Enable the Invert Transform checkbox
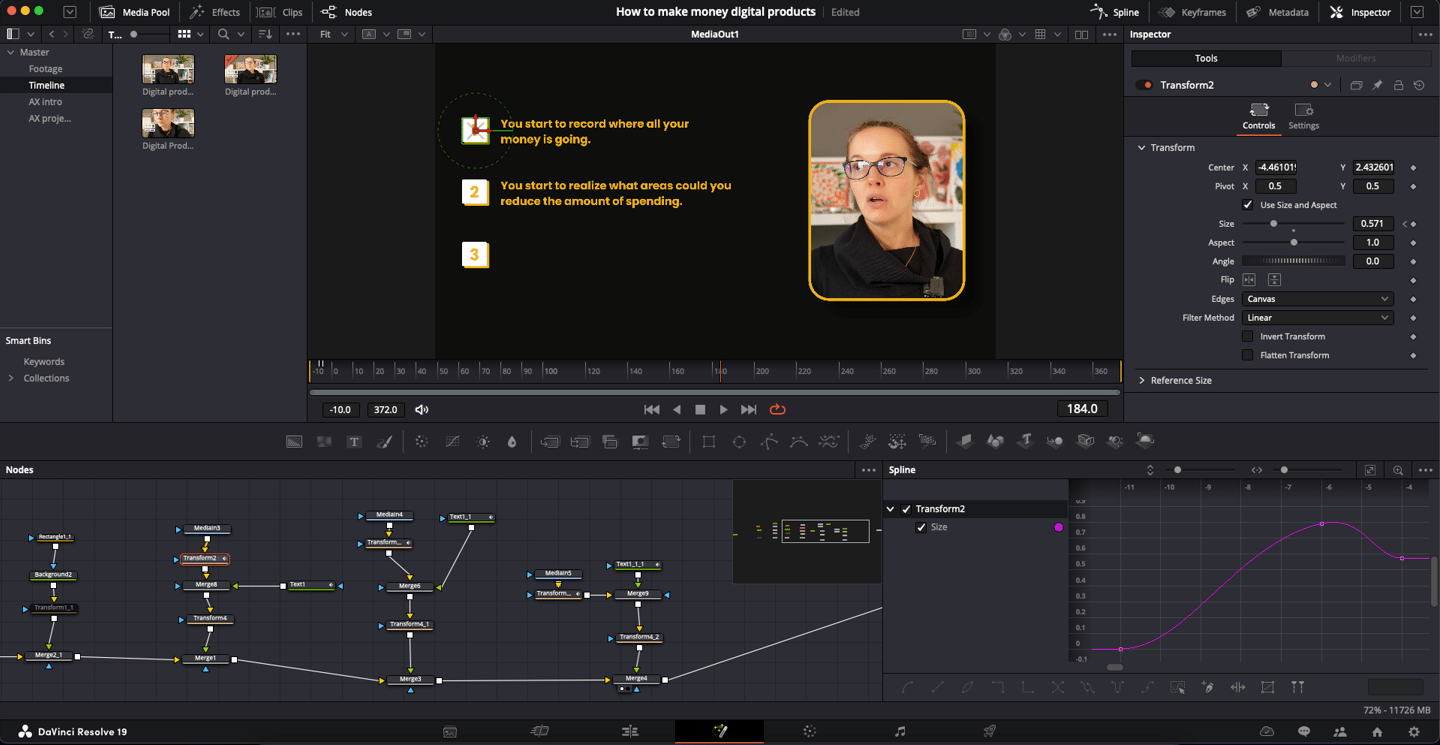Image resolution: width=1440 pixels, height=745 pixels. point(1248,337)
